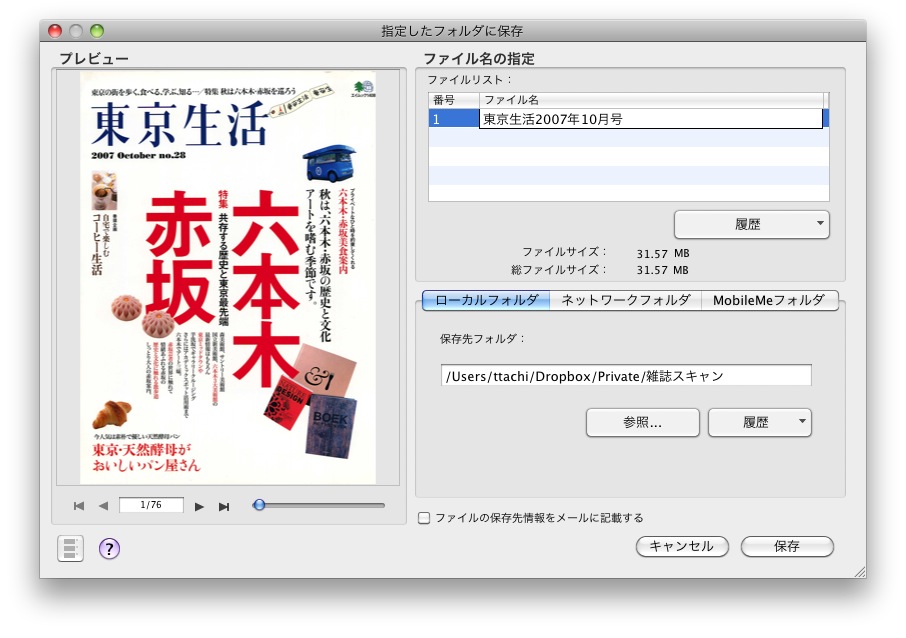Select the ローカルフォルダ tab
The image size is (906, 638).
pos(486,300)
